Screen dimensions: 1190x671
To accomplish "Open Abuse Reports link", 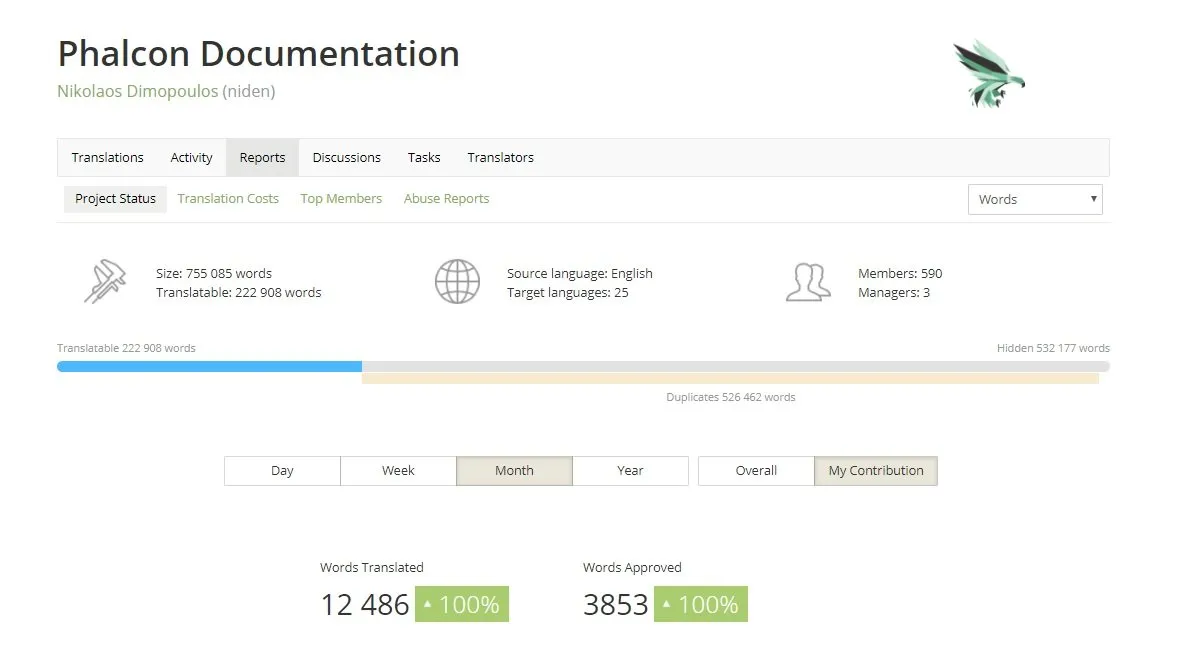I will [x=446, y=199].
